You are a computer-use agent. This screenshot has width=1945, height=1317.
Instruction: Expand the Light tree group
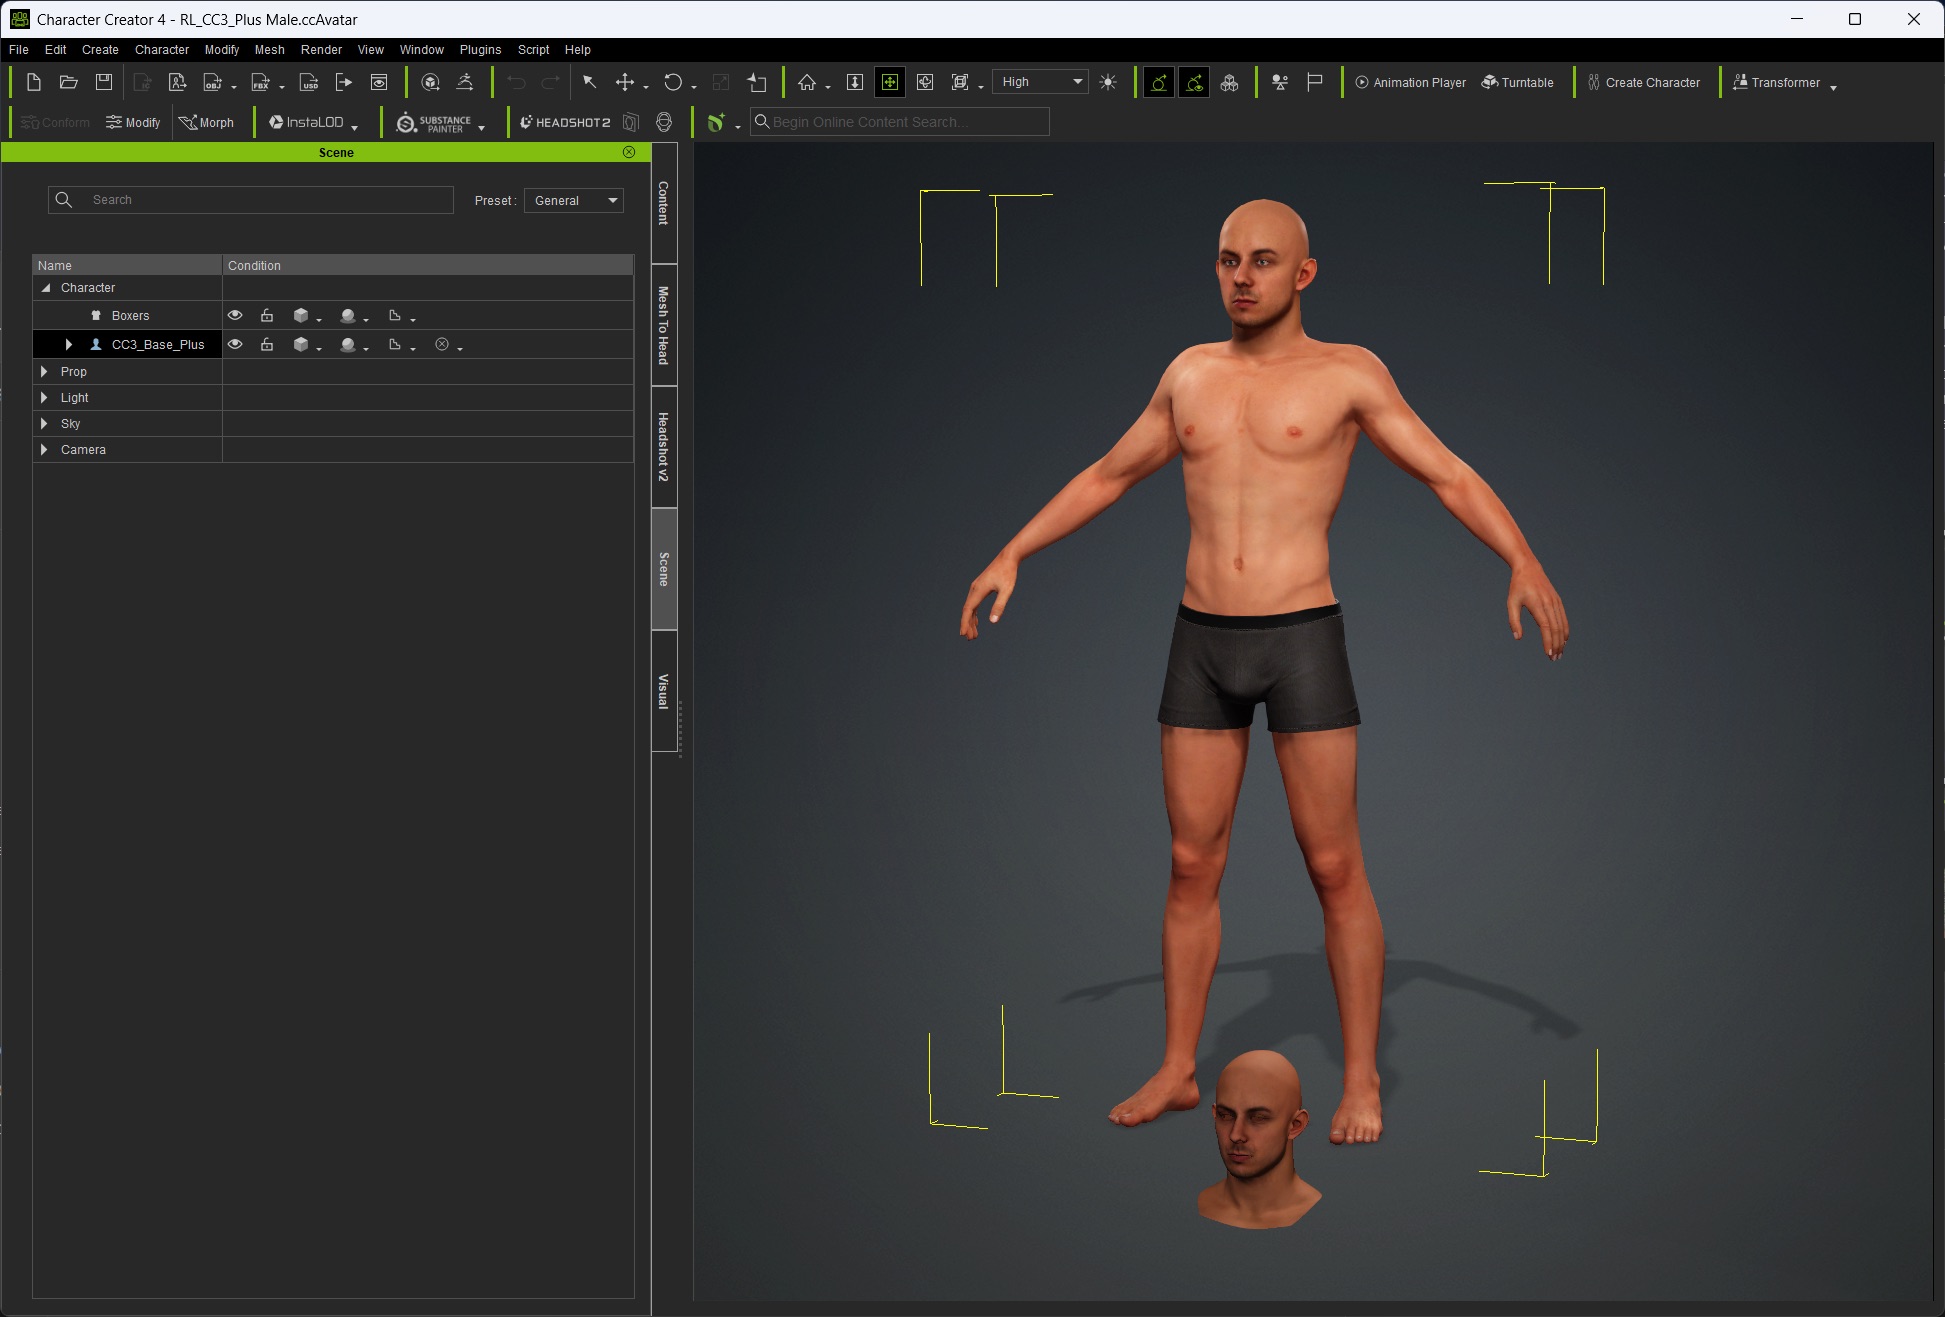(44, 397)
